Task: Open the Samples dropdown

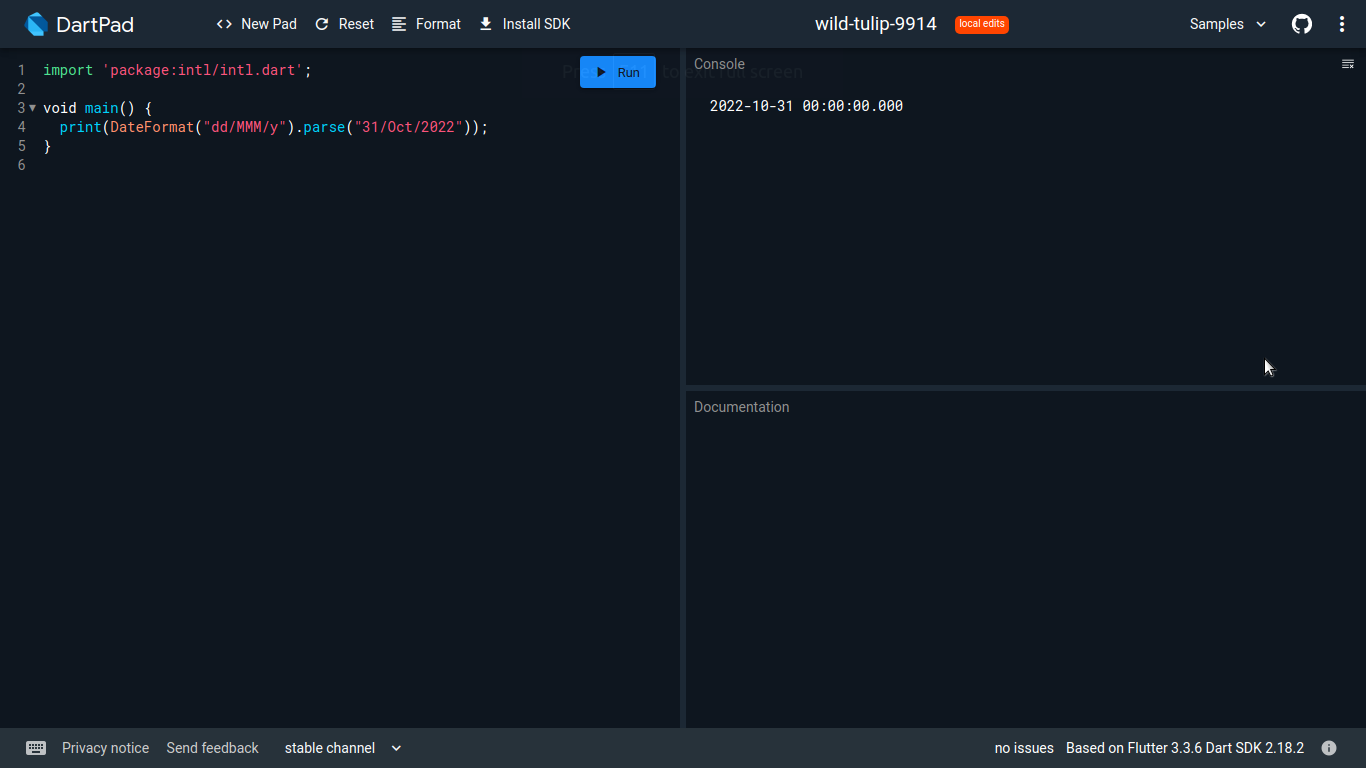Action: 1228,24
